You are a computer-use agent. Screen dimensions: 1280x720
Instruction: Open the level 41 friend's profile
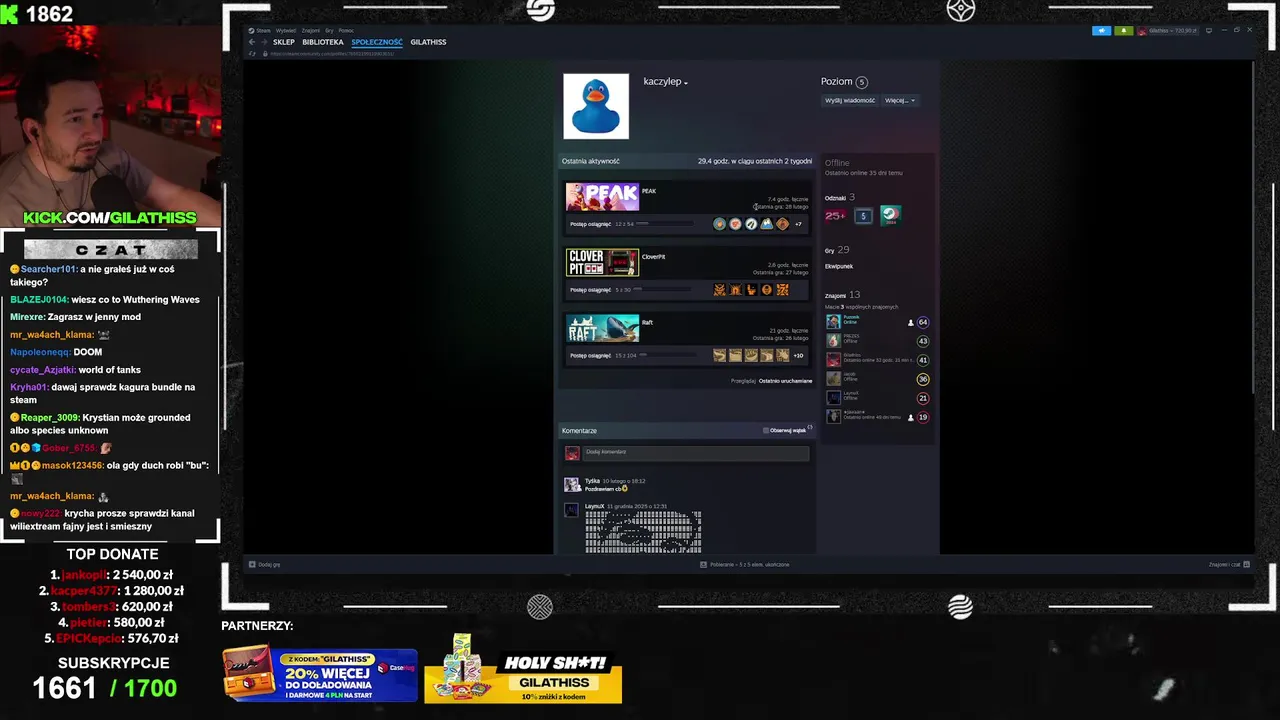877,360
